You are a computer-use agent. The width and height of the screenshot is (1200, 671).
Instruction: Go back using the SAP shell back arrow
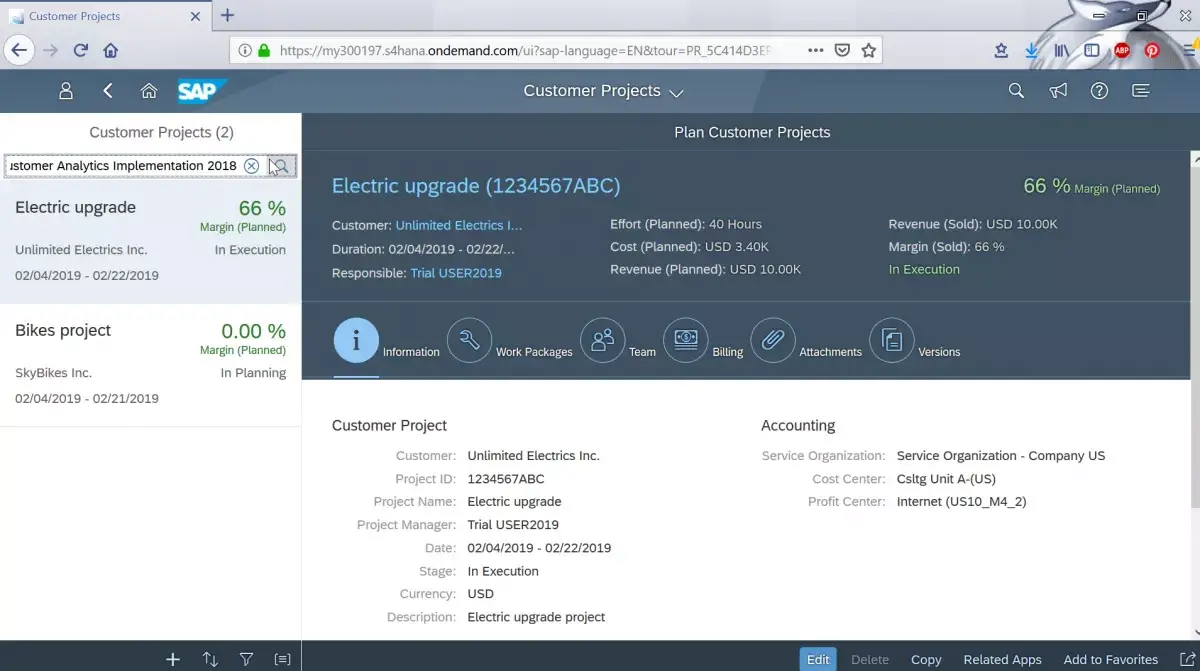pyautogui.click(x=108, y=91)
